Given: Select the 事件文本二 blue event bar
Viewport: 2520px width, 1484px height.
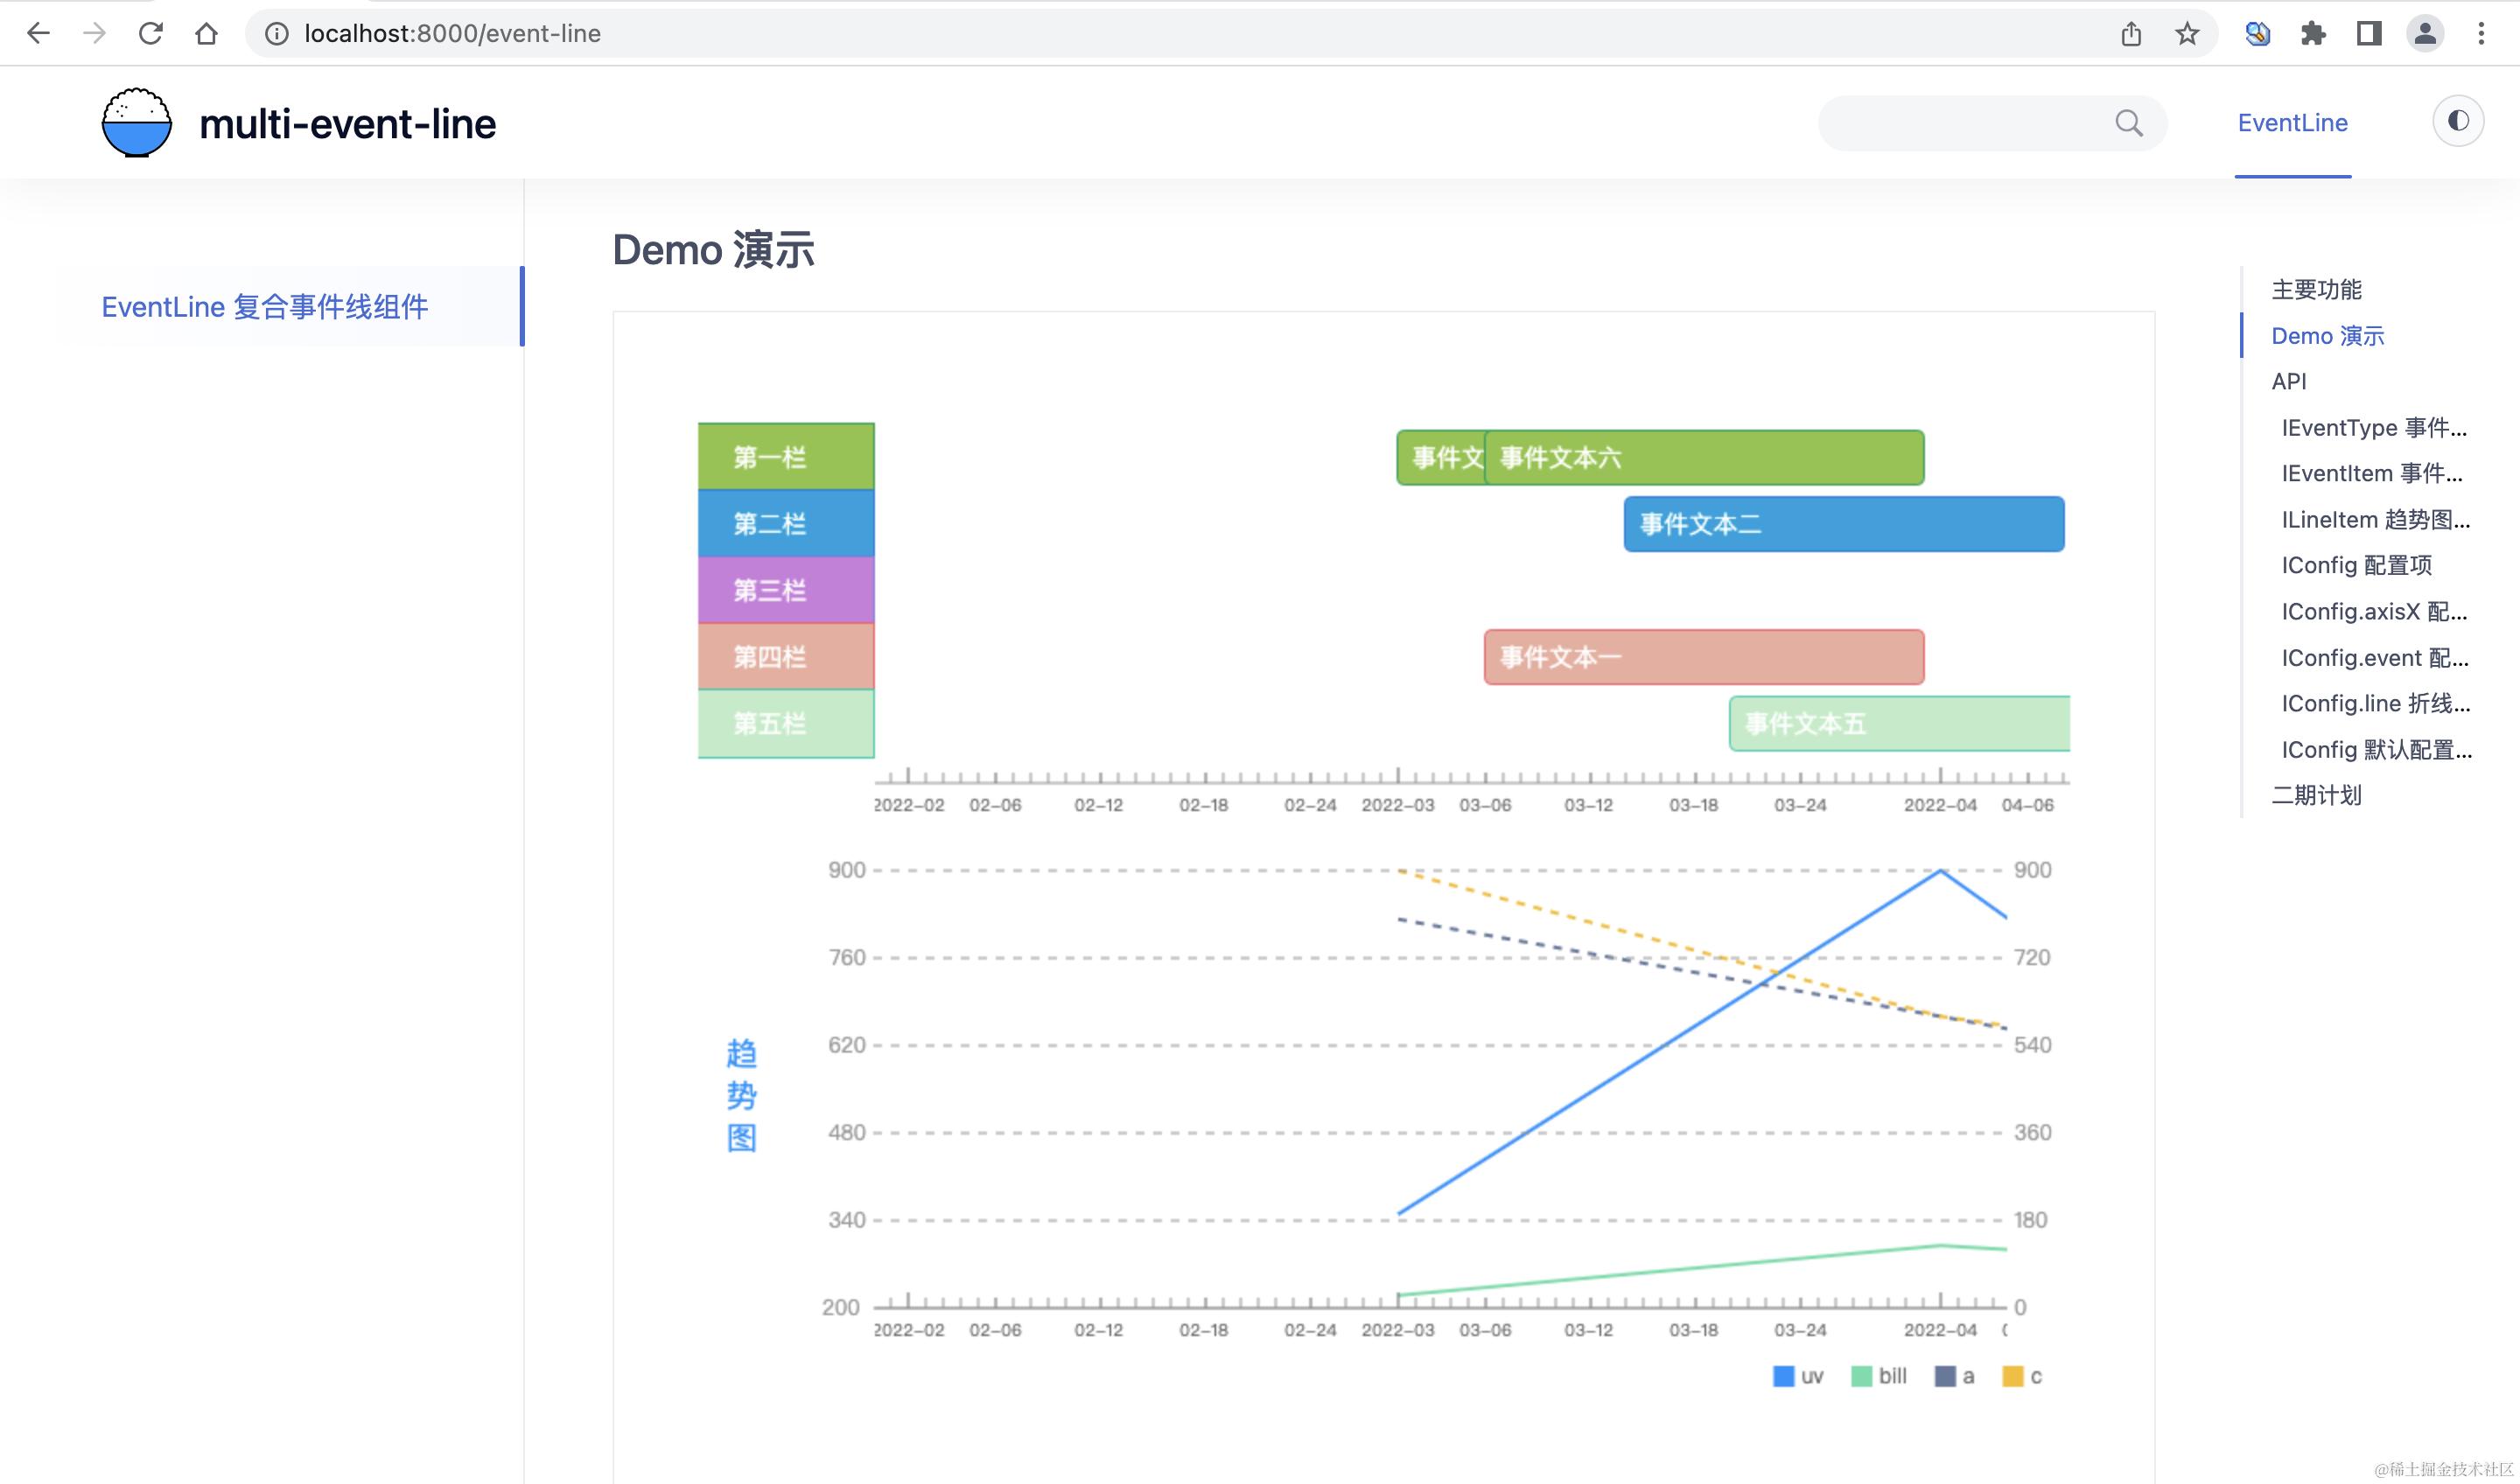Looking at the screenshot, I should click(1844, 523).
